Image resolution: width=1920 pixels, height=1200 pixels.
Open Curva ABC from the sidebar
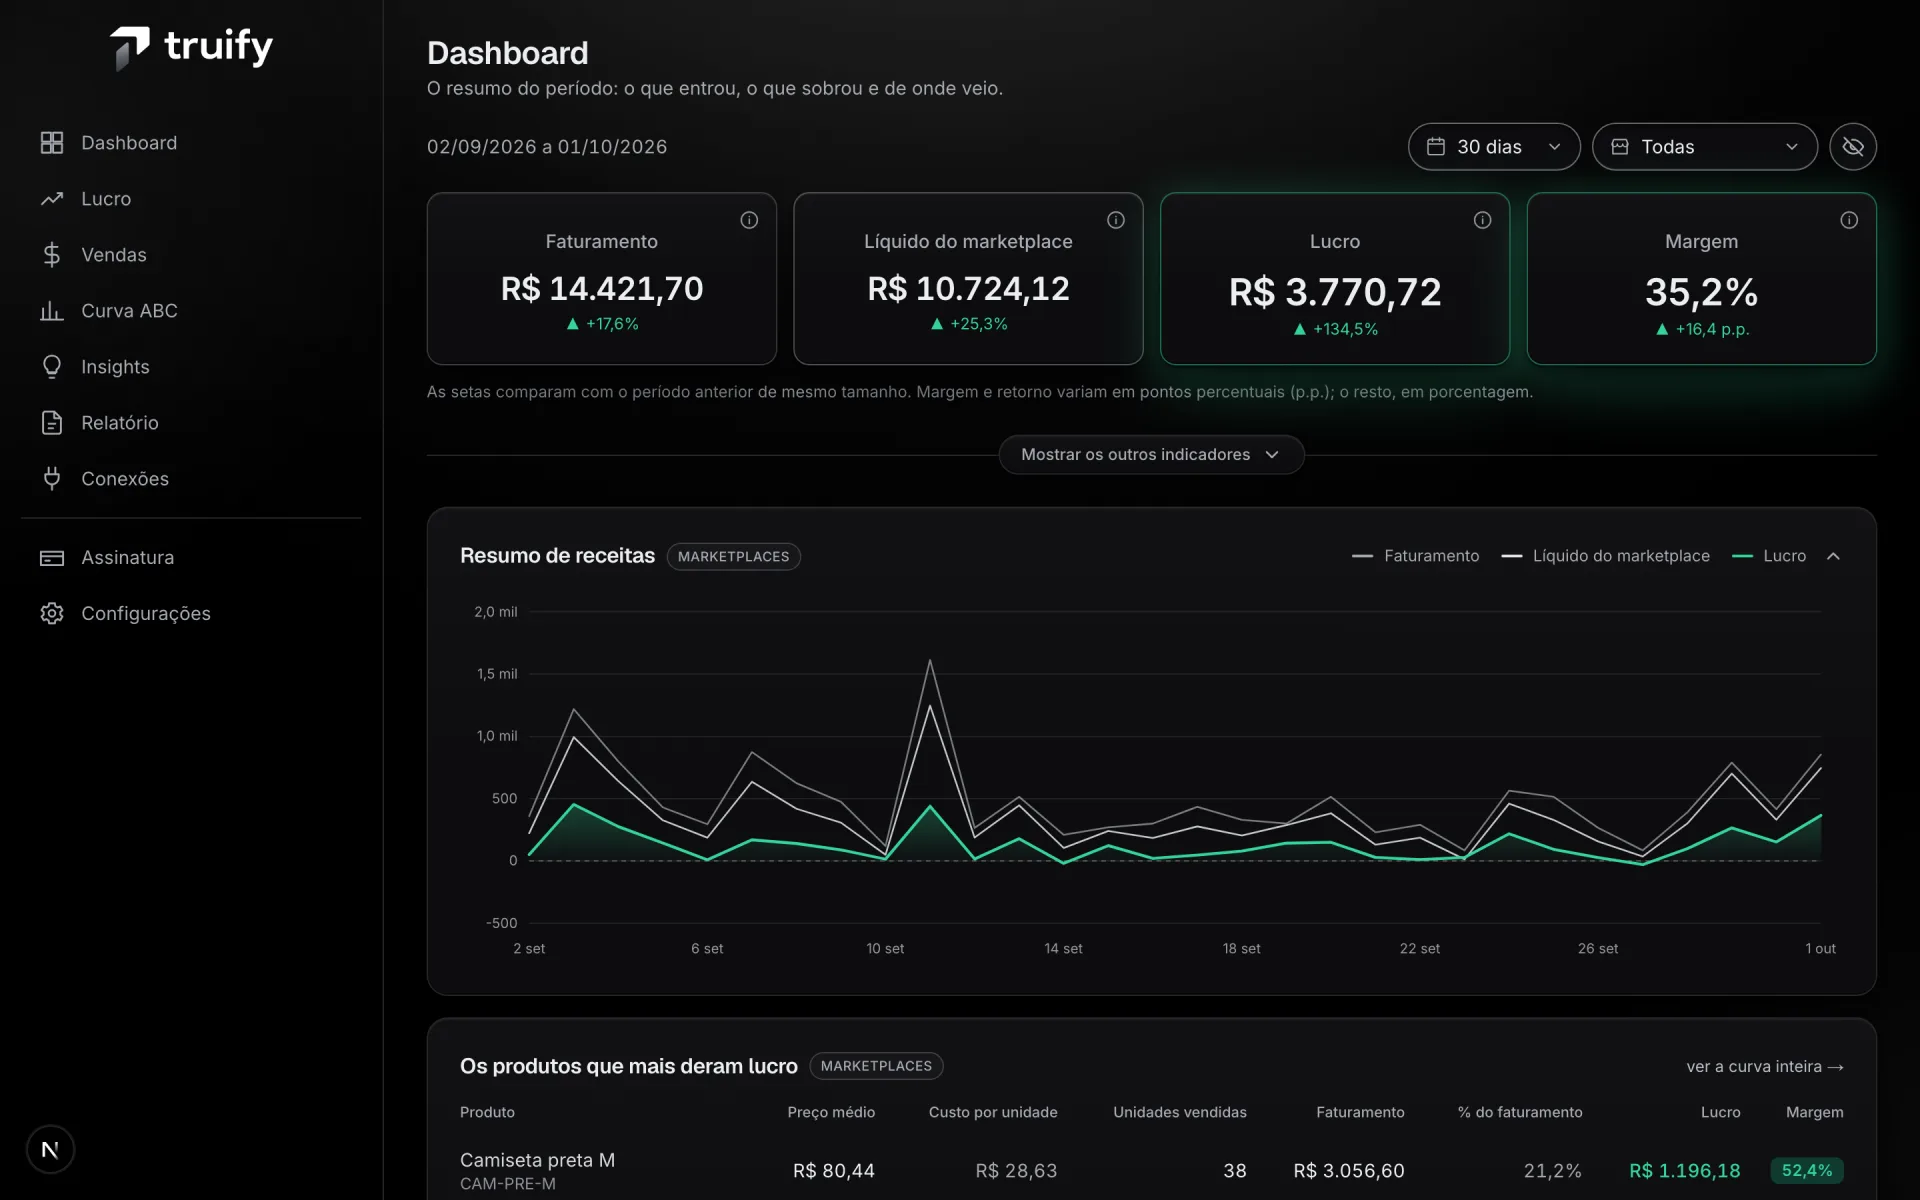pyautogui.click(x=190, y=311)
